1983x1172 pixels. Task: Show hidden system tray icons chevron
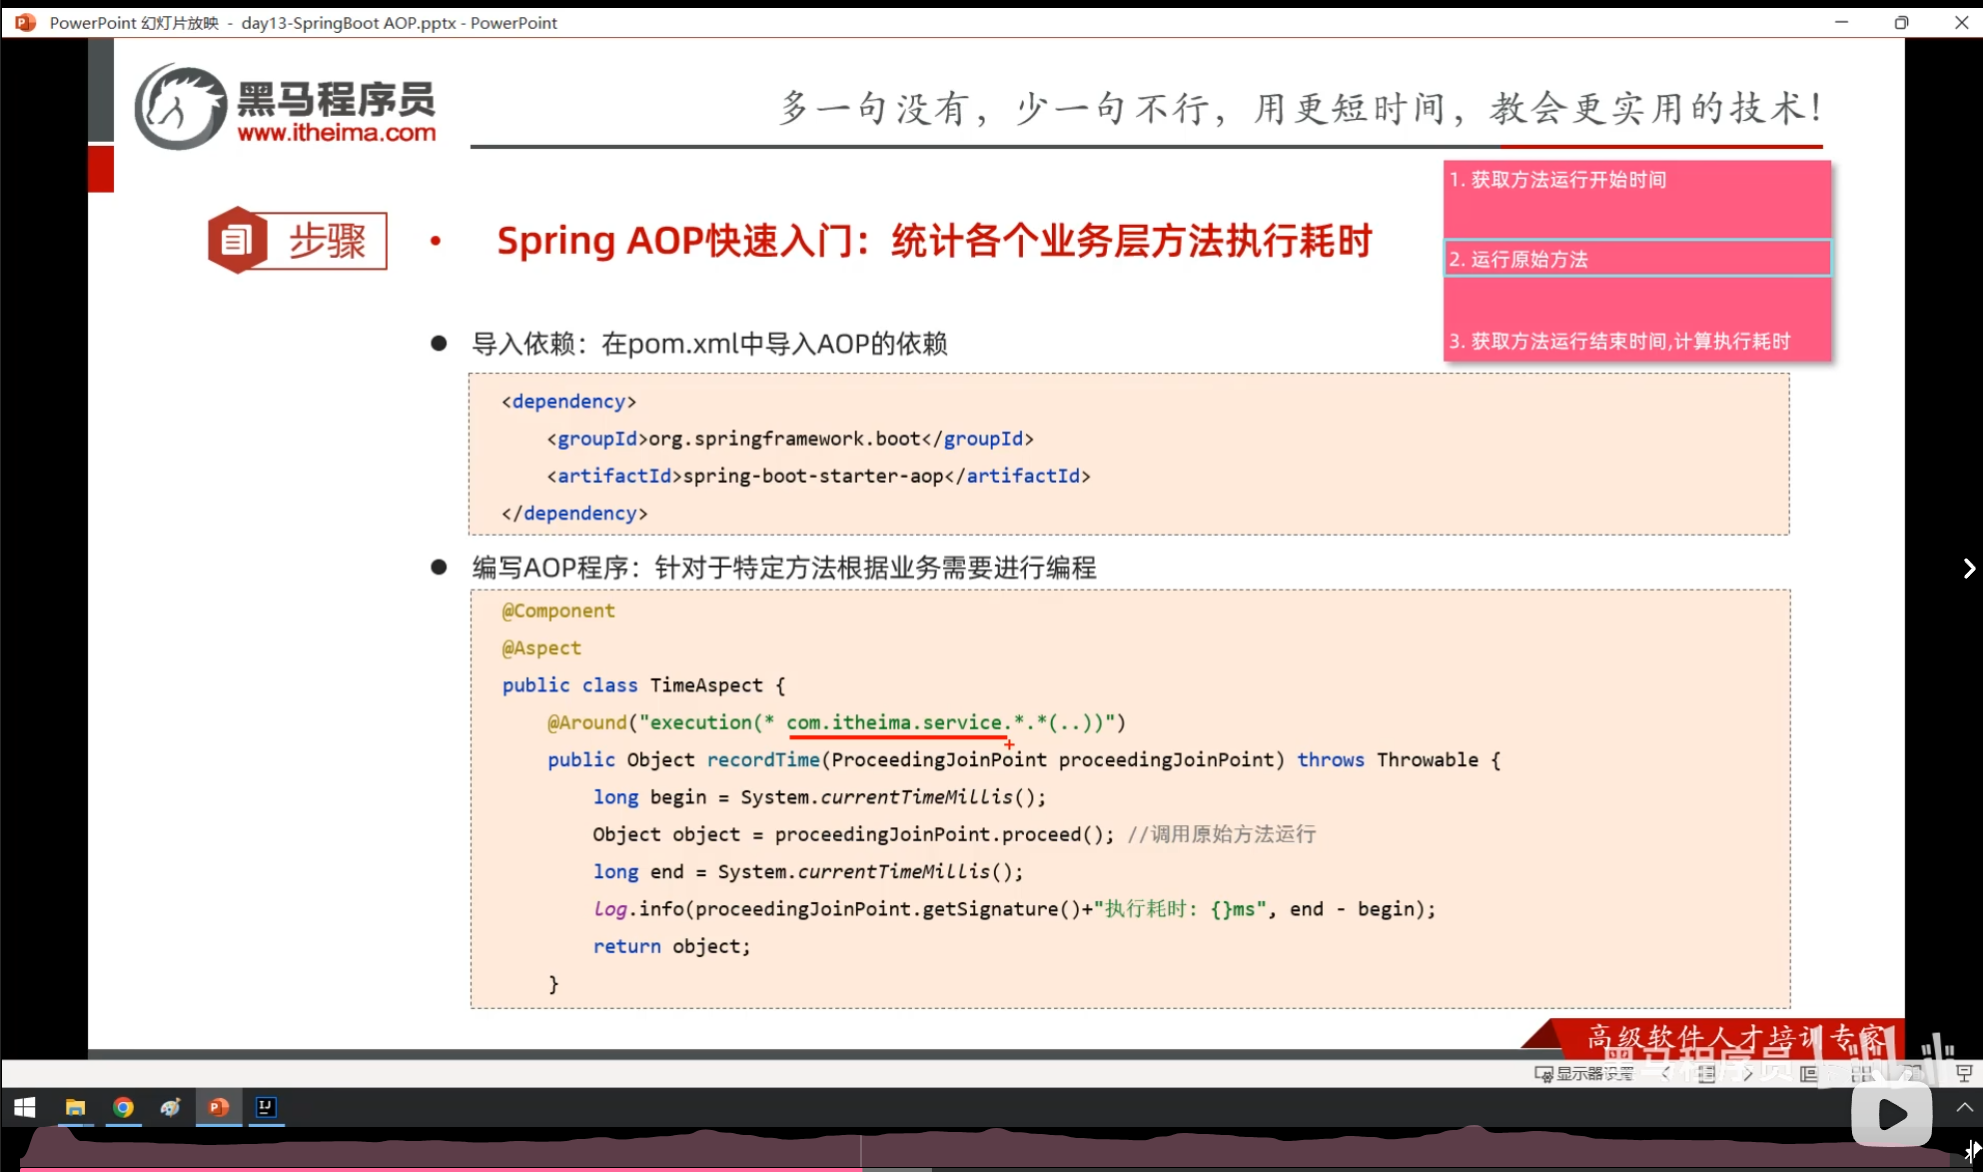point(1964,1107)
